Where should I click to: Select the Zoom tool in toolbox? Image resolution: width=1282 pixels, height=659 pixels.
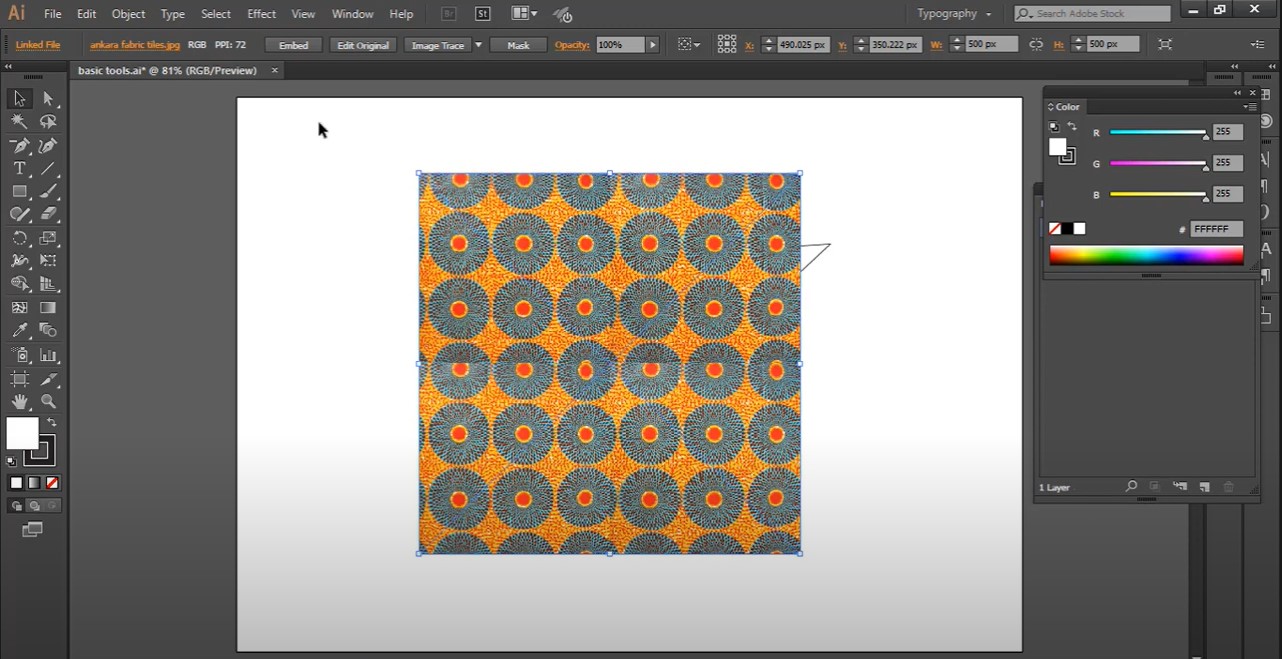click(x=48, y=402)
